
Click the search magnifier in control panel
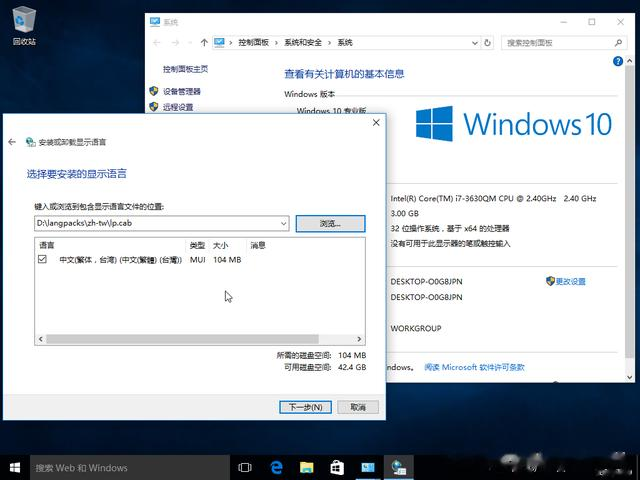tap(618, 42)
